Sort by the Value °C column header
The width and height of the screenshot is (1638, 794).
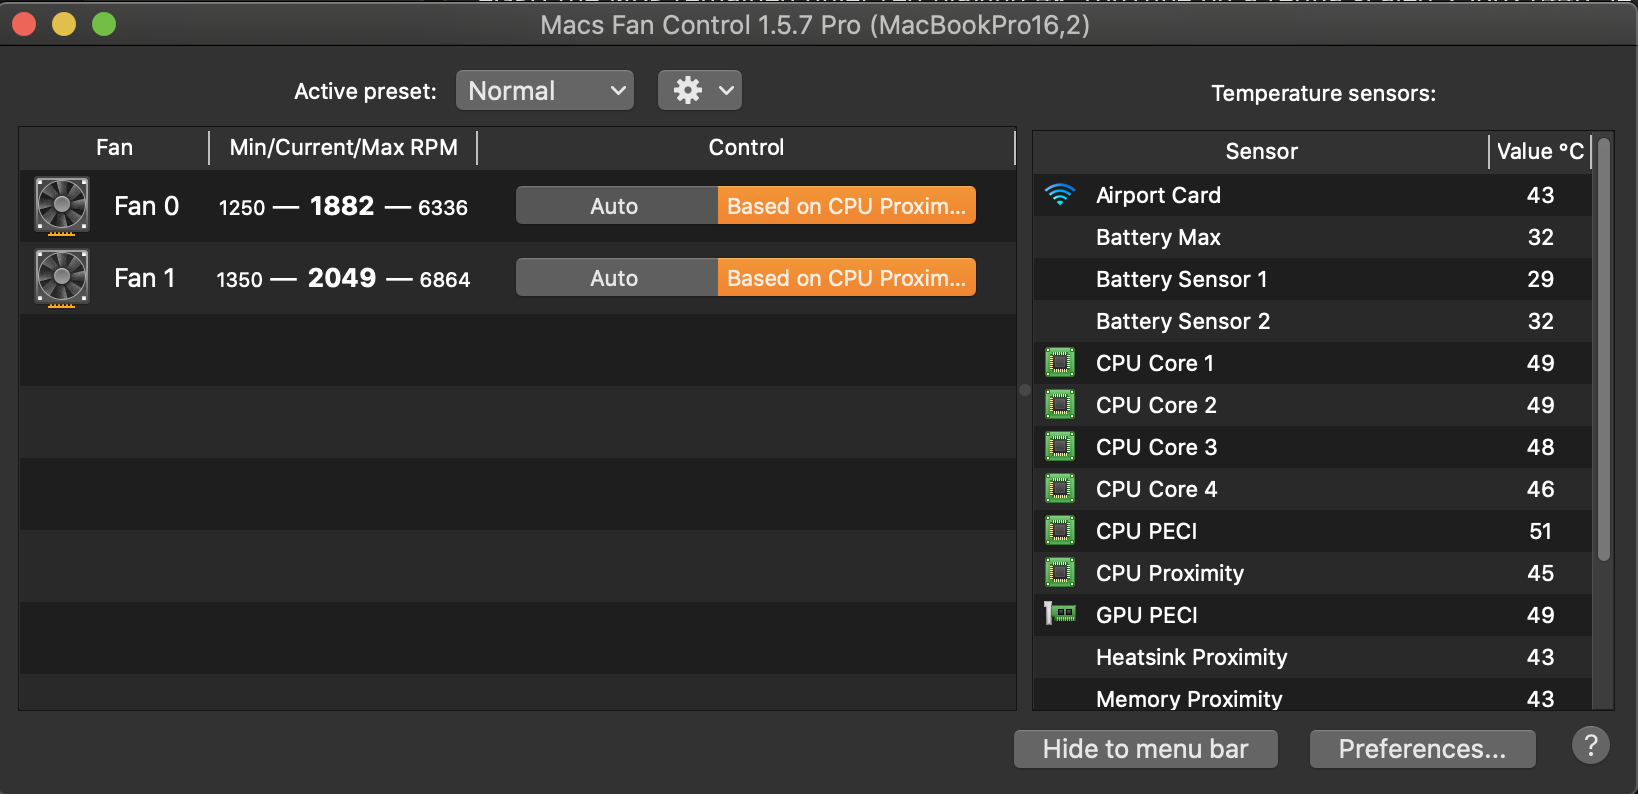1539,151
